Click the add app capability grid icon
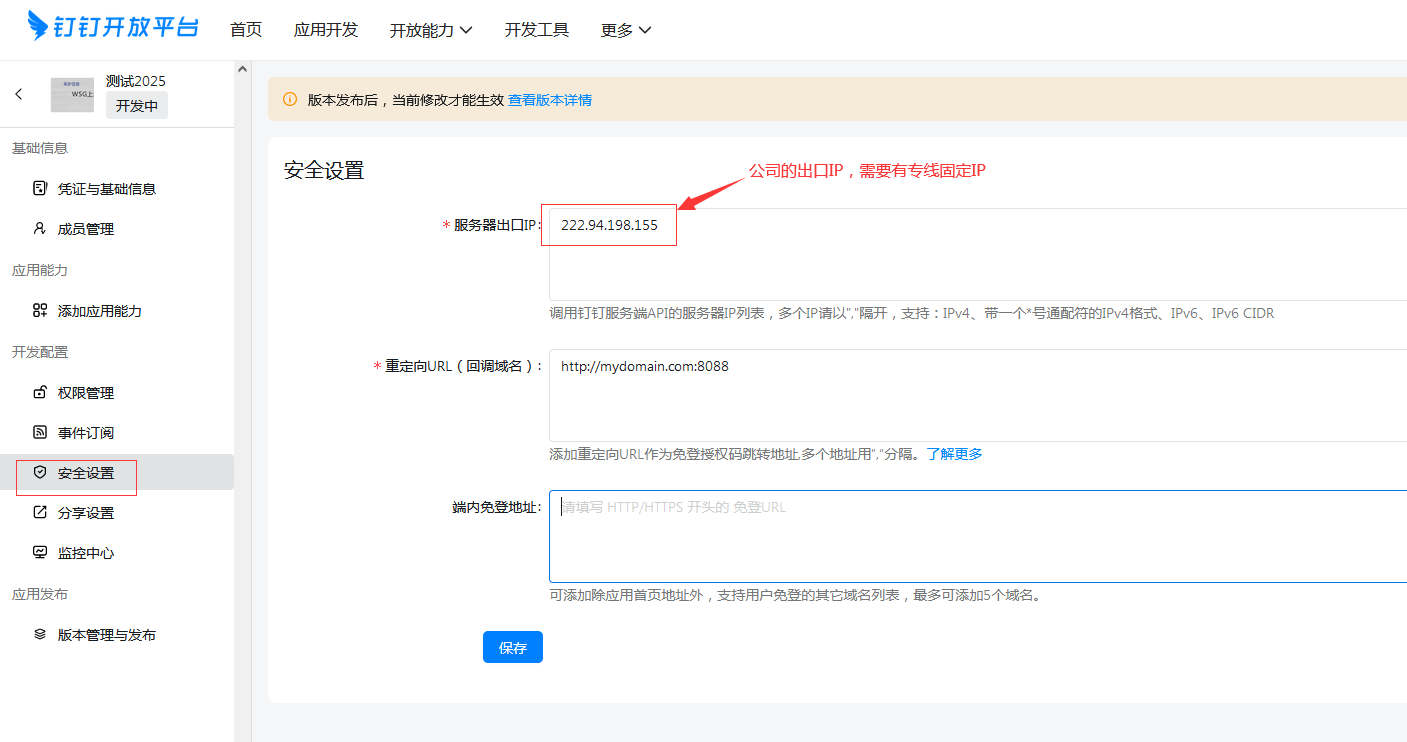This screenshot has width=1407, height=742. (x=40, y=310)
